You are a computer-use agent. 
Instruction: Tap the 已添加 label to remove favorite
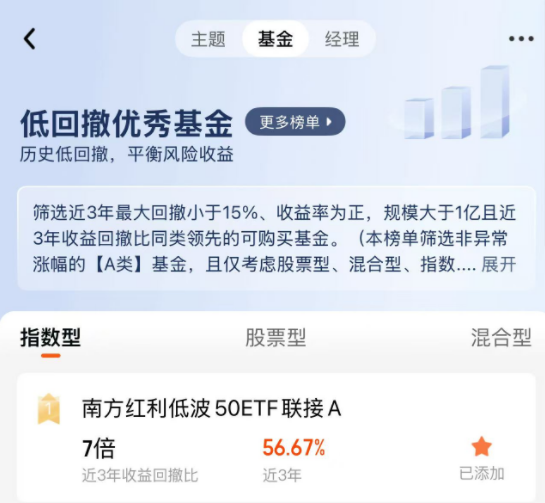482,473
